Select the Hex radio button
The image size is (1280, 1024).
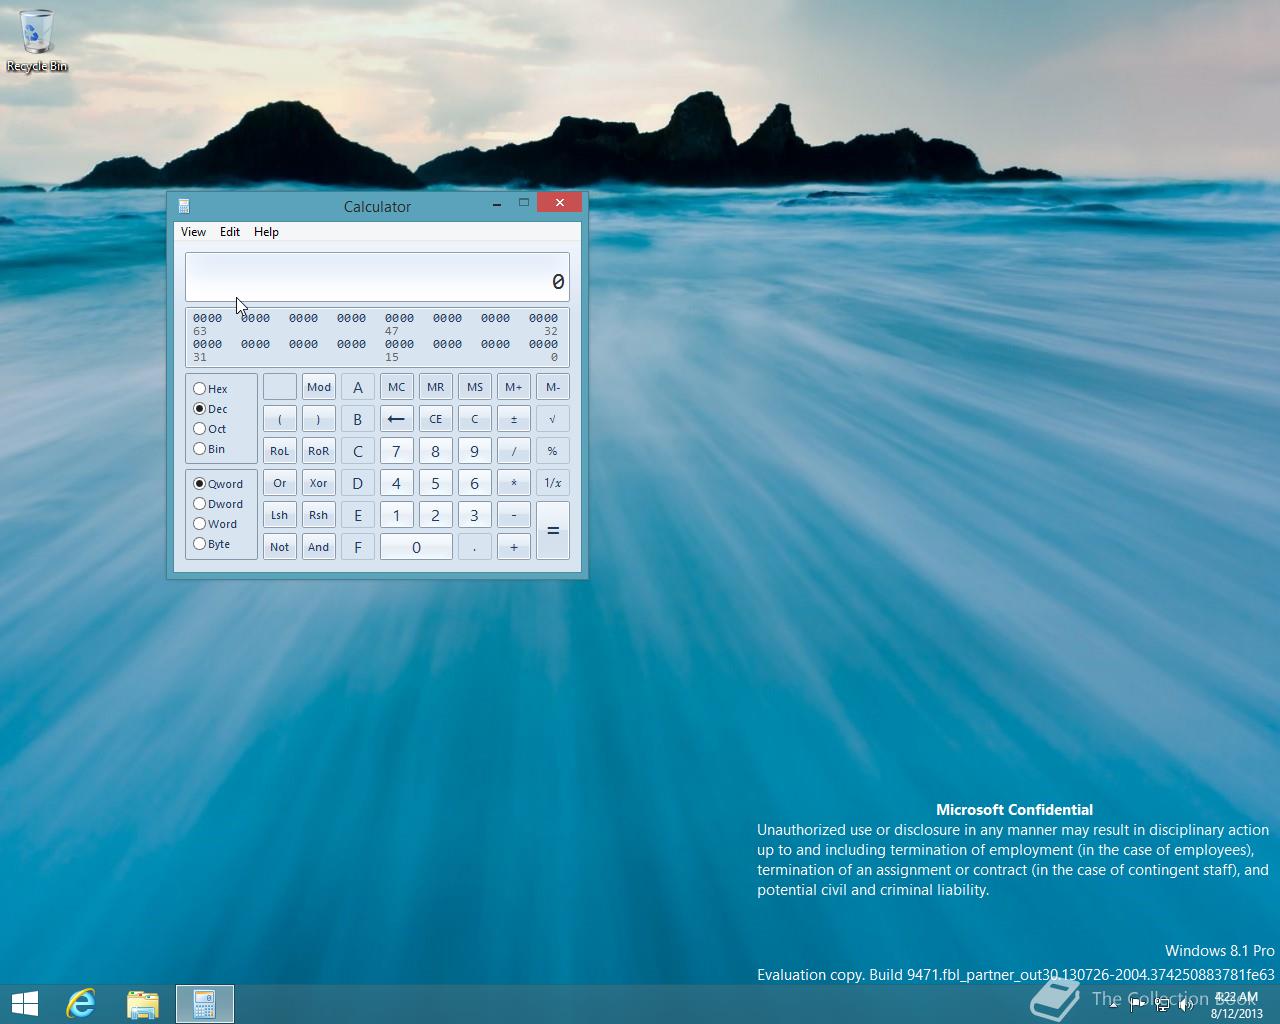pos(210,389)
